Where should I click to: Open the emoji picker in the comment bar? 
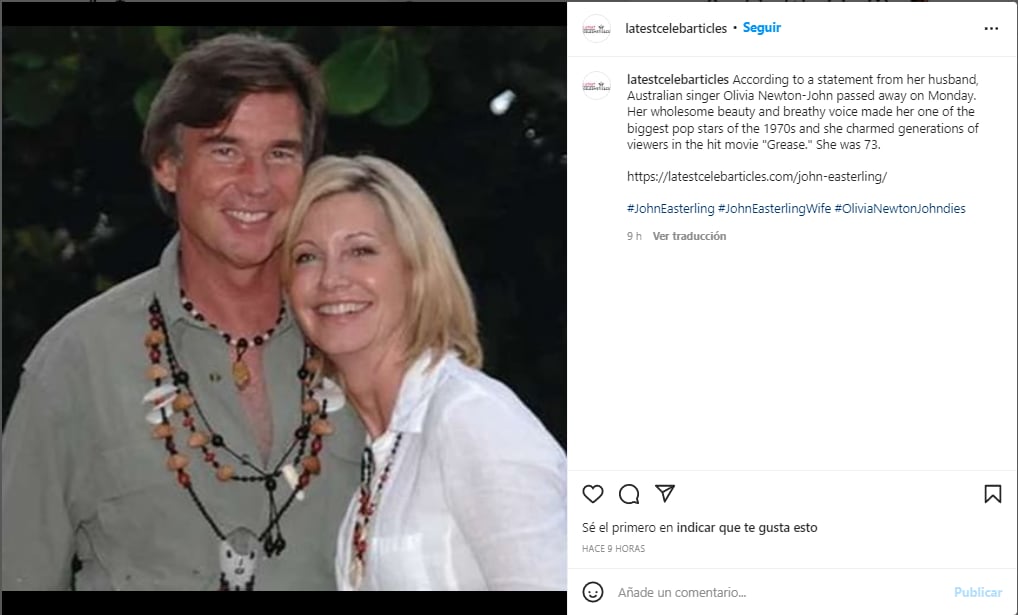coord(592,591)
